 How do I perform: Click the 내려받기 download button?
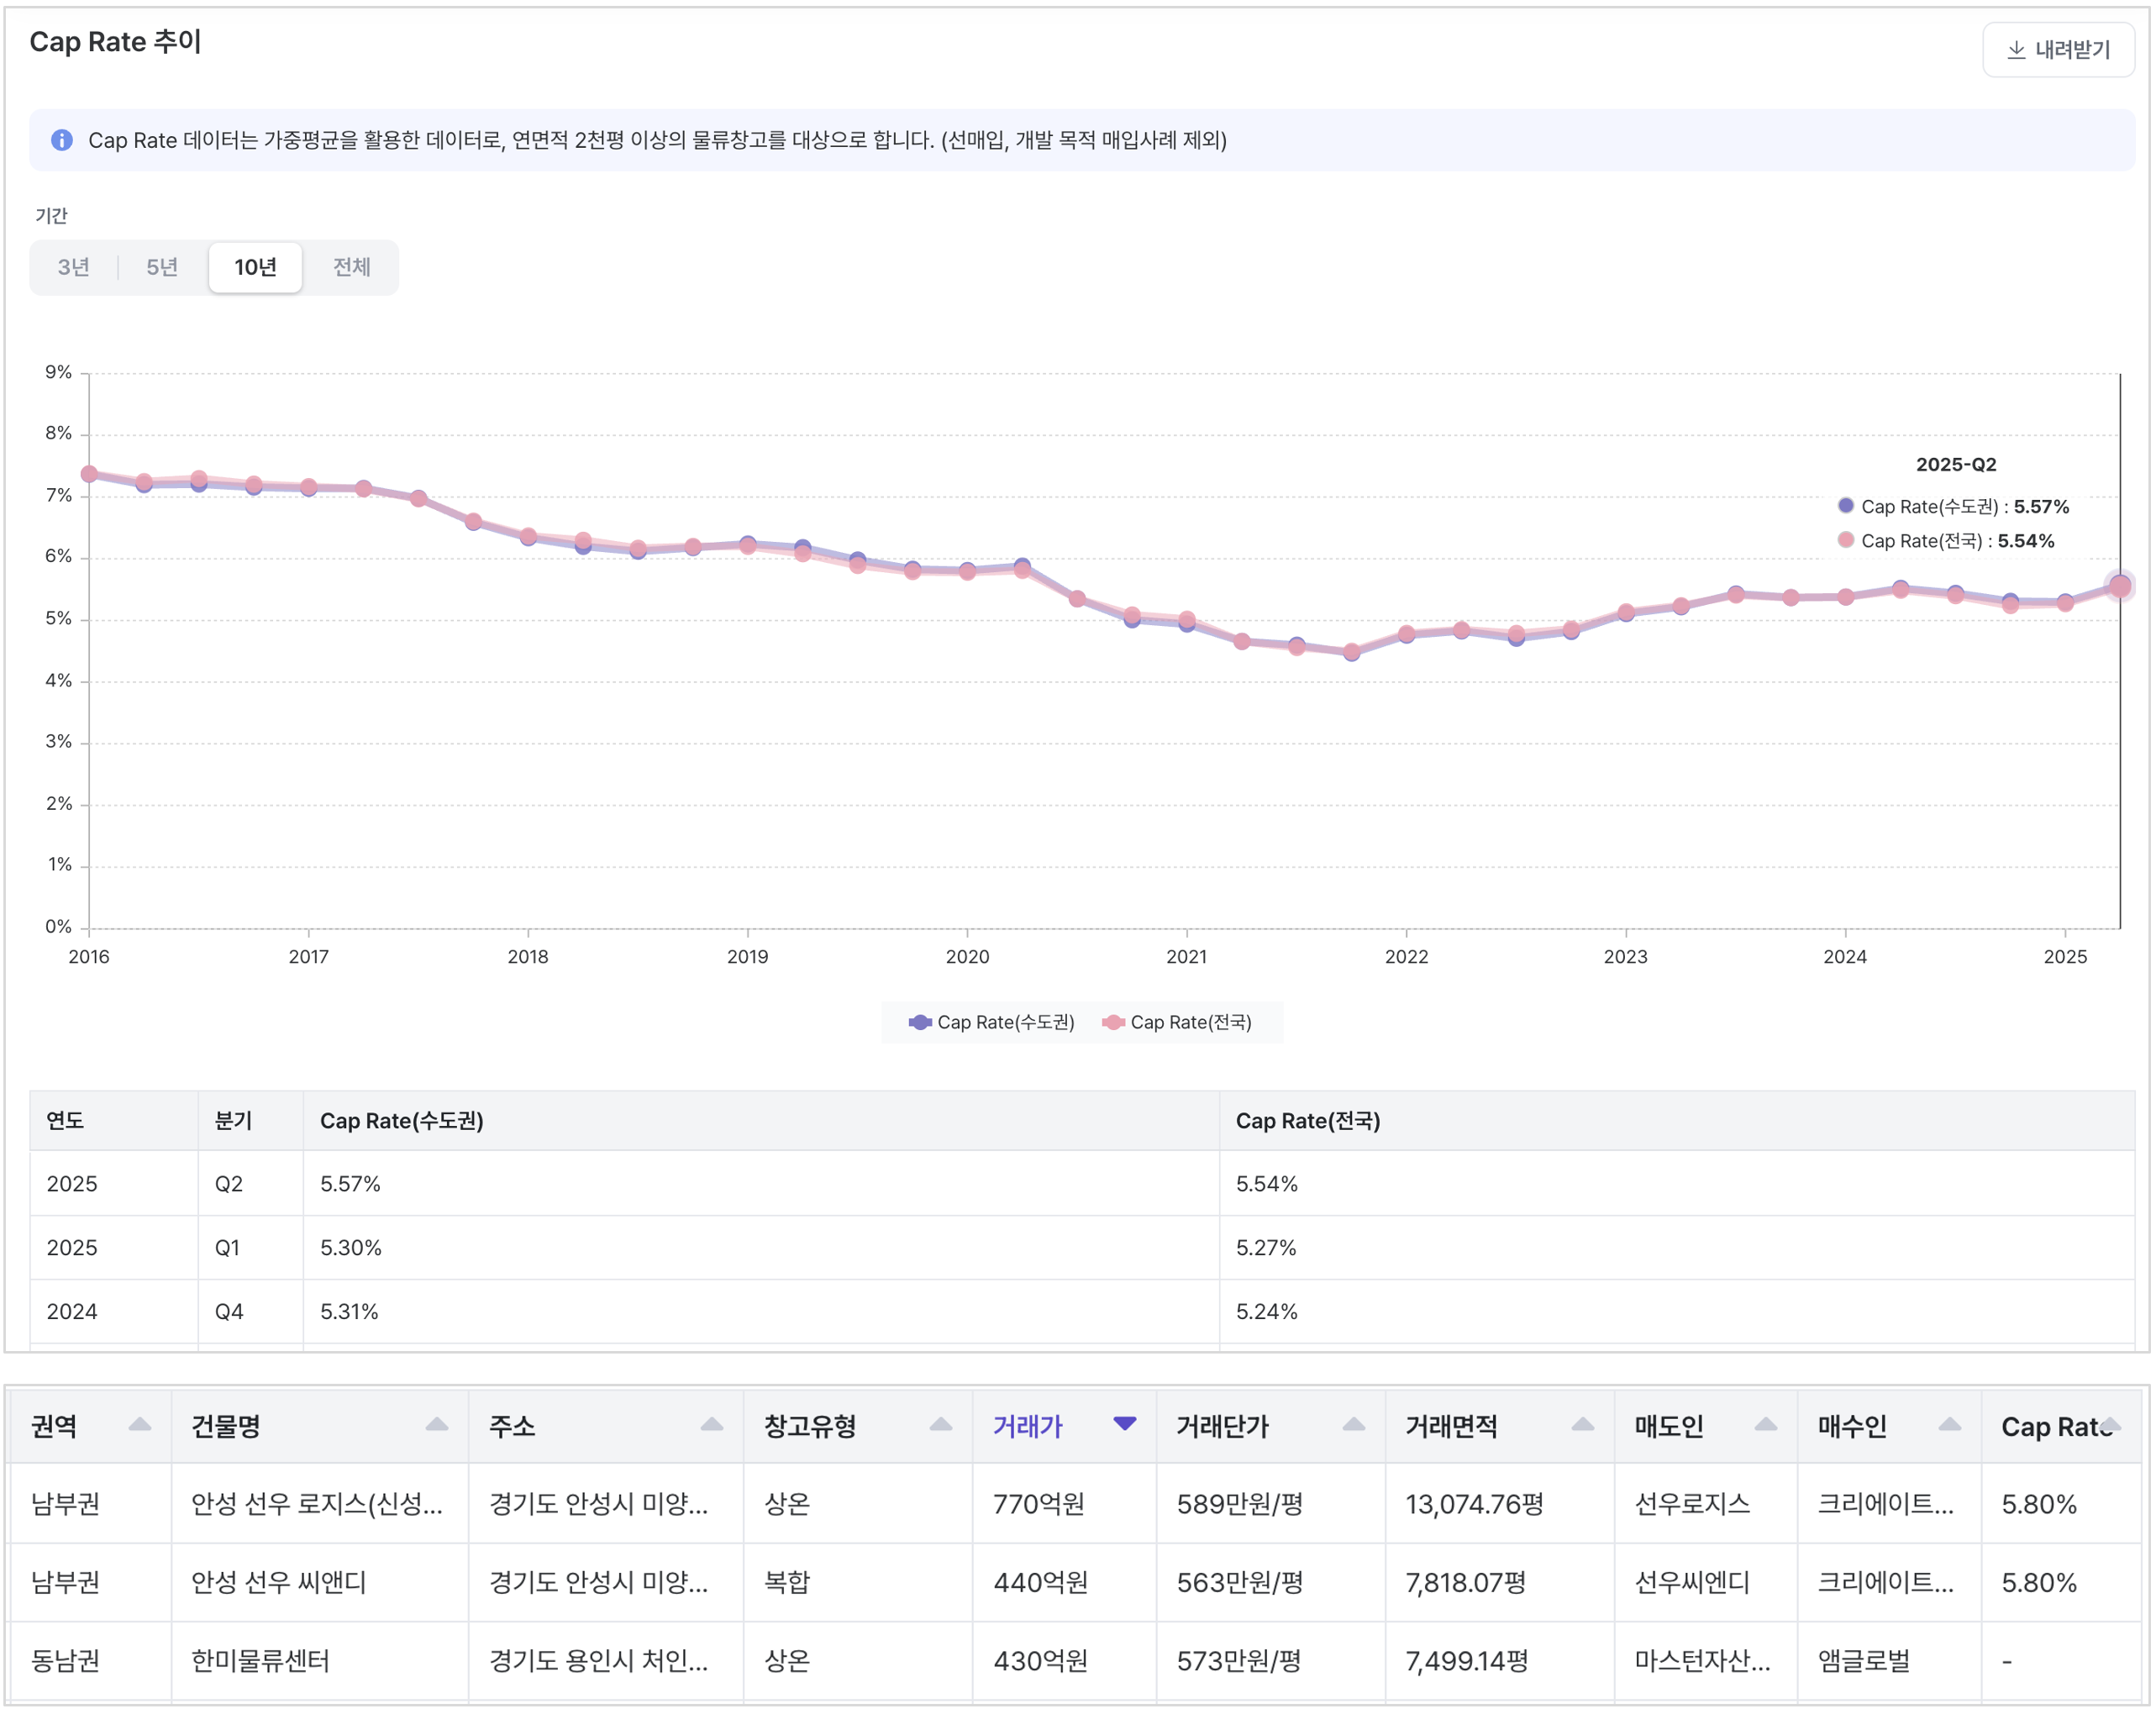[x=2058, y=49]
